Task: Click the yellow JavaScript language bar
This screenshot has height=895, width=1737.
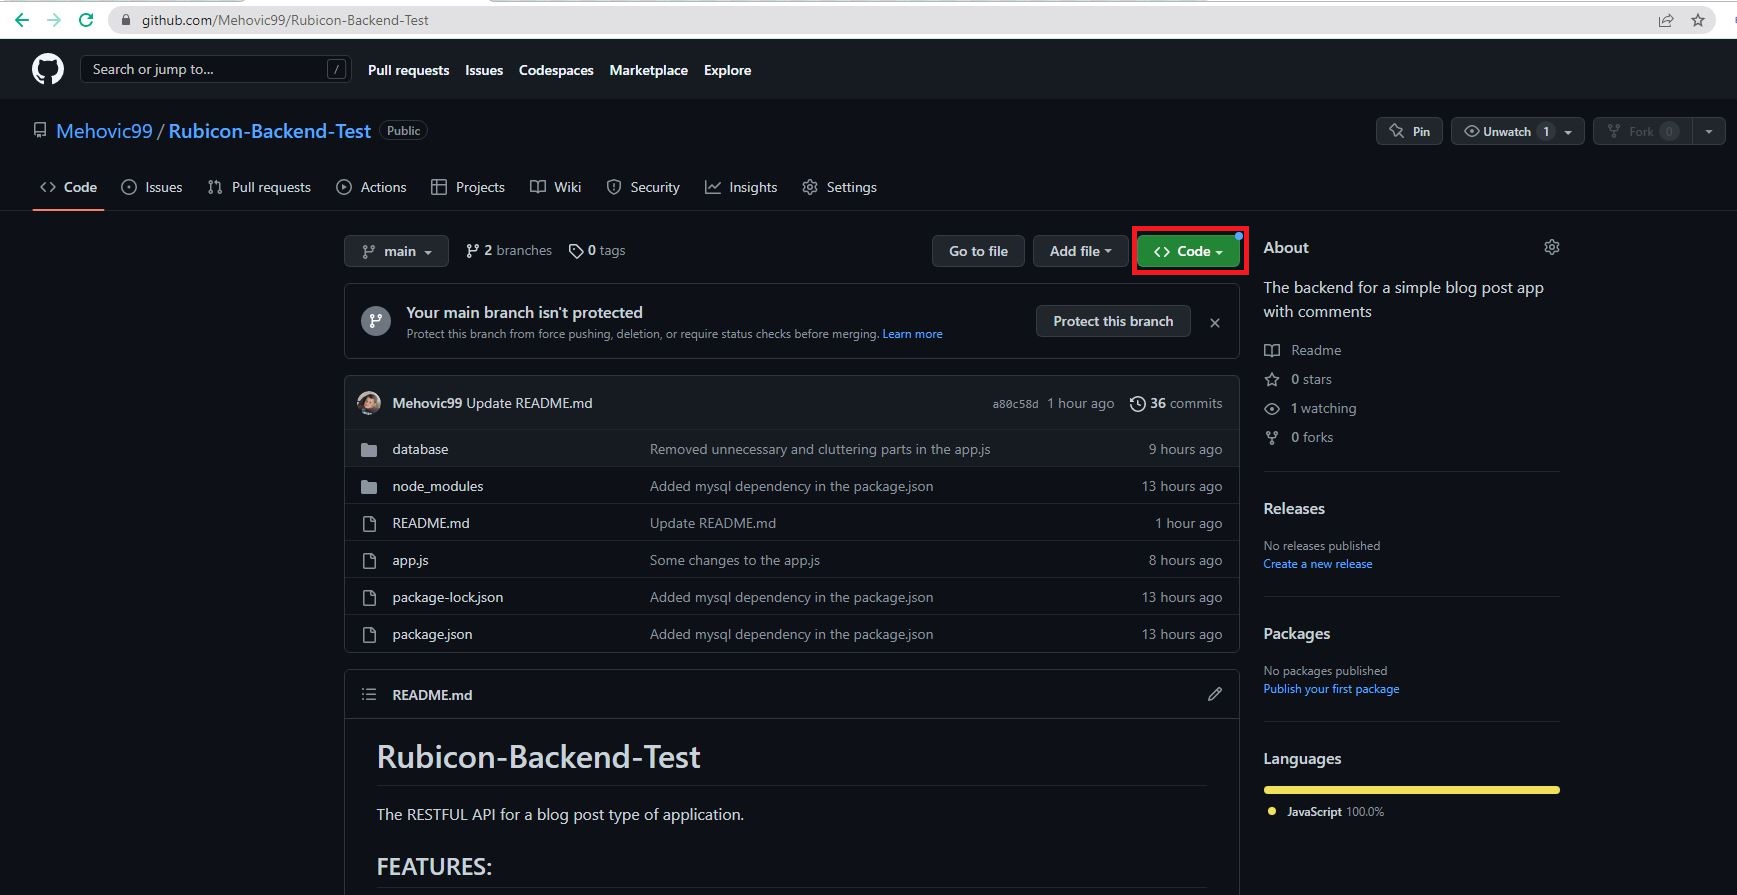Action: coord(1411,790)
